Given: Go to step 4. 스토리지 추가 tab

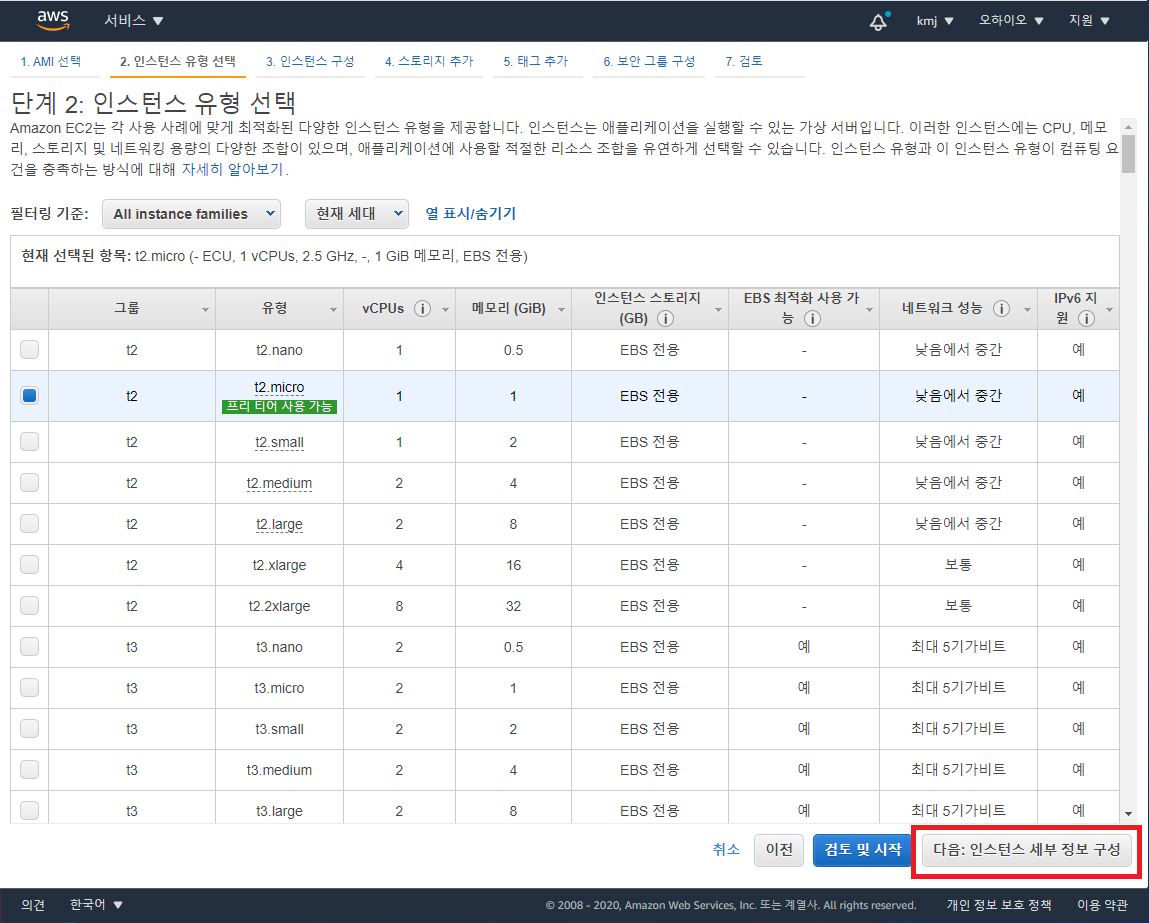Looking at the screenshot, I should [429, 62].
